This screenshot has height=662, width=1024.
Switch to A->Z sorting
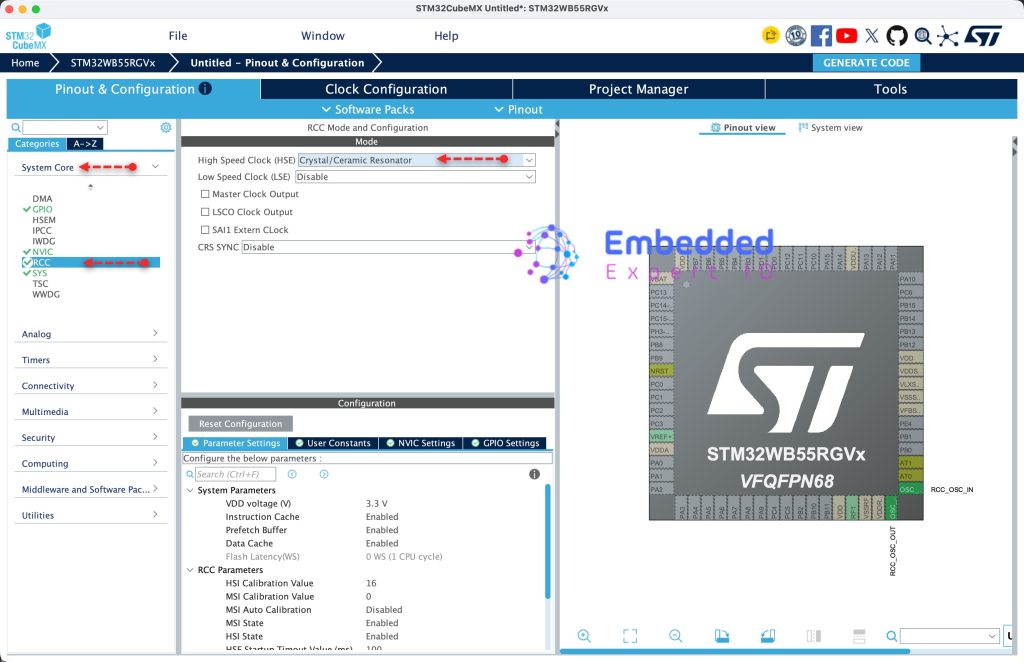85,144
